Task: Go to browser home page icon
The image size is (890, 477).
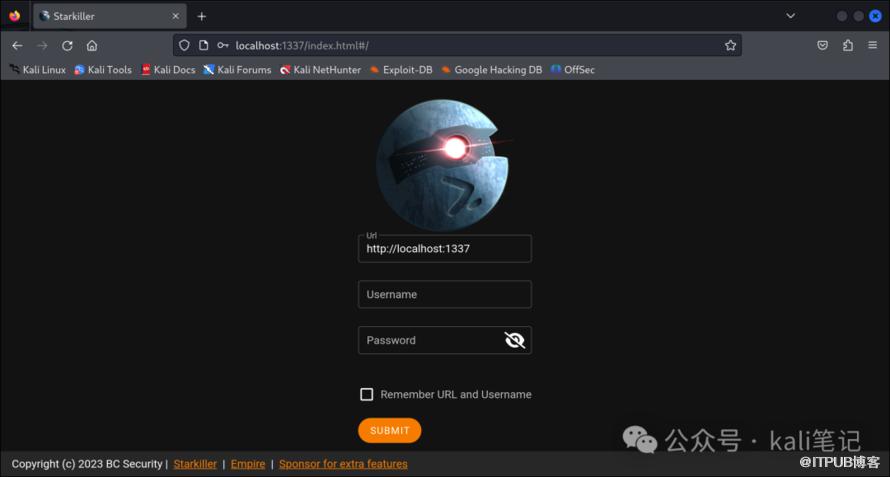Action: (x=92, y=45)
